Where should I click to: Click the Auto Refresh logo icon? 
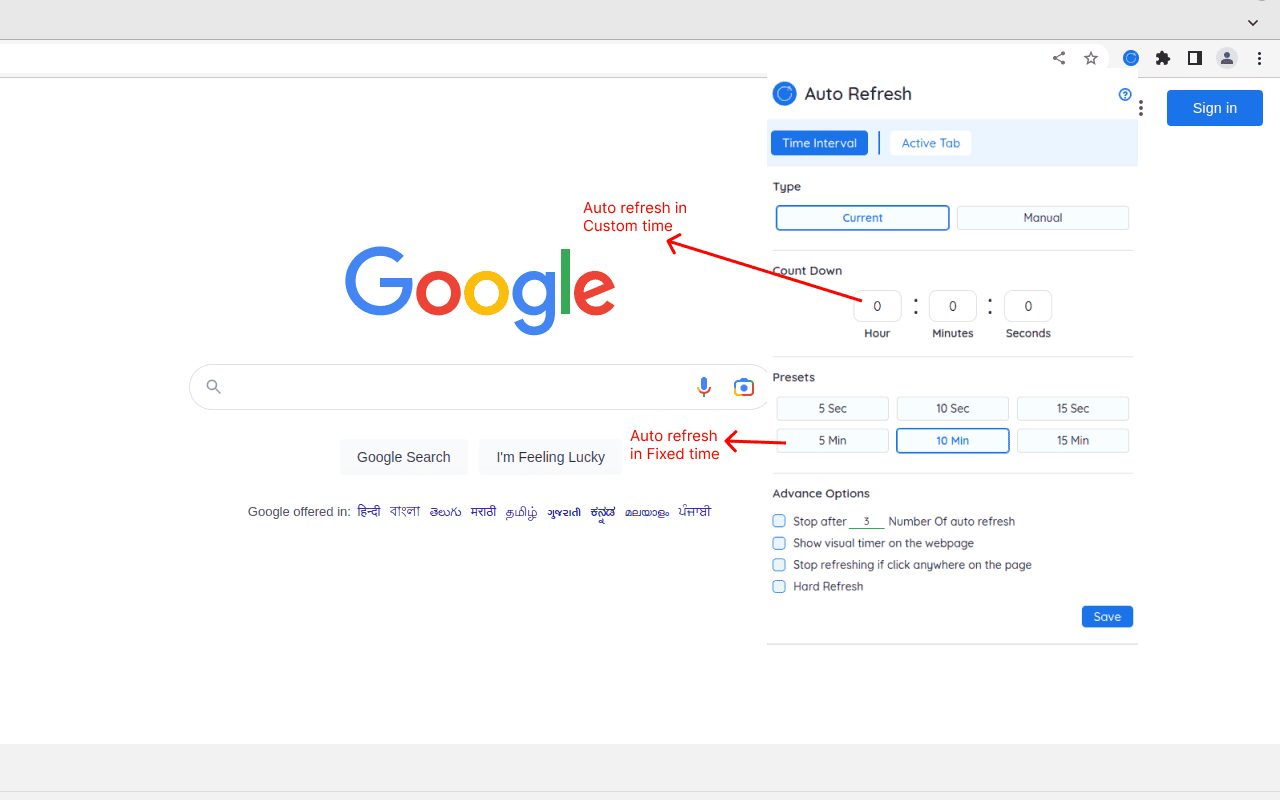pos(785,94)
